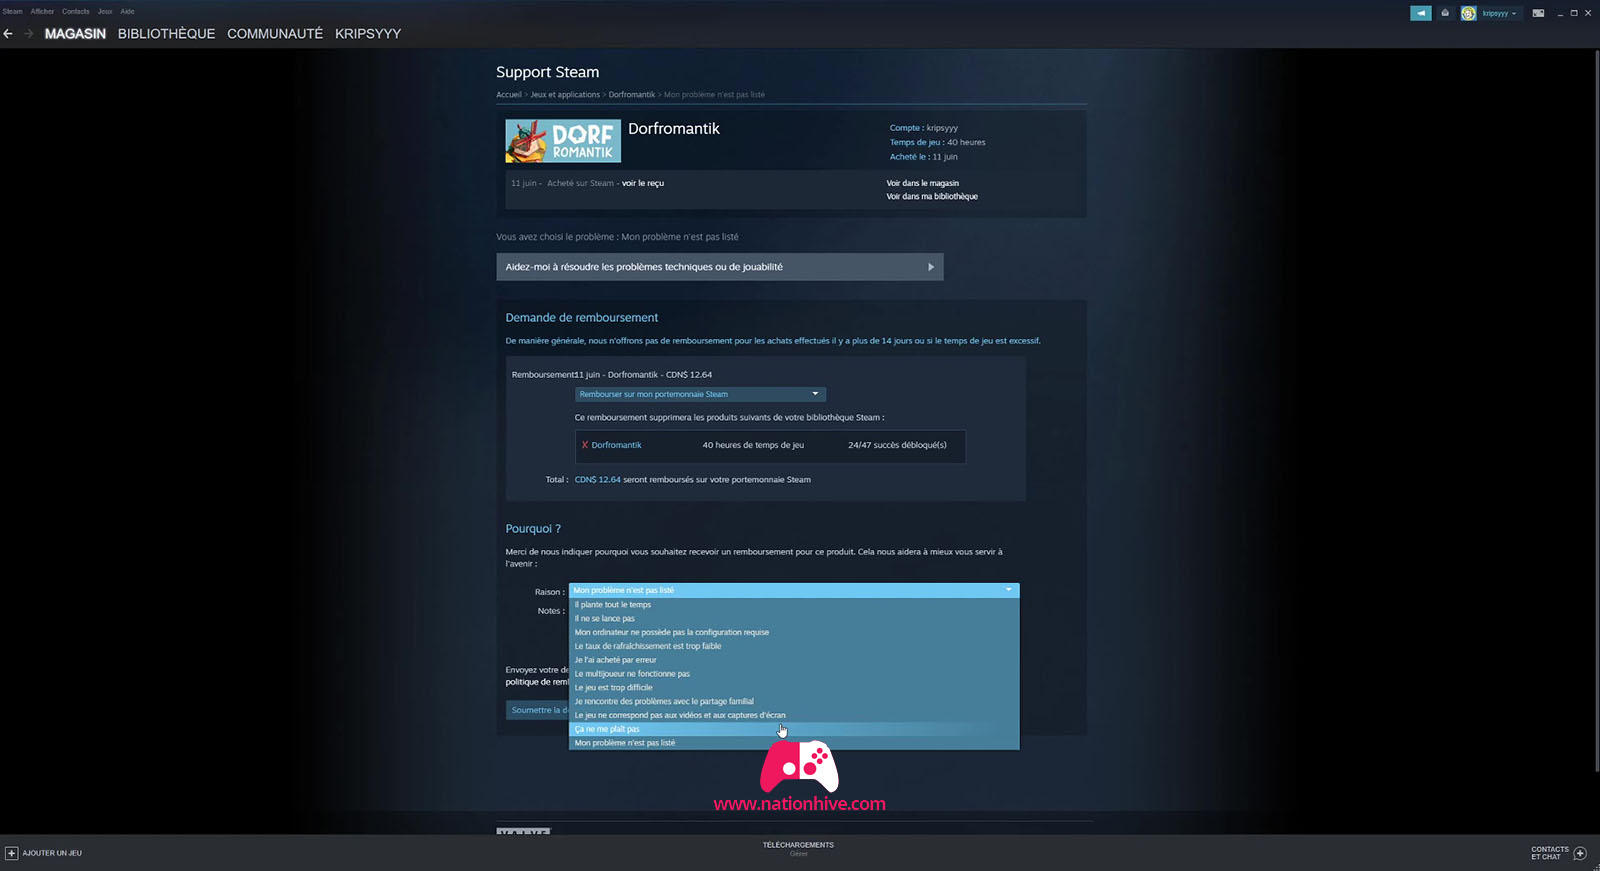The height and width of the screenshot is (871, 1600).
Task: Go to the BIBLIOTHÈQUE tab
Action: pos(166,34)
